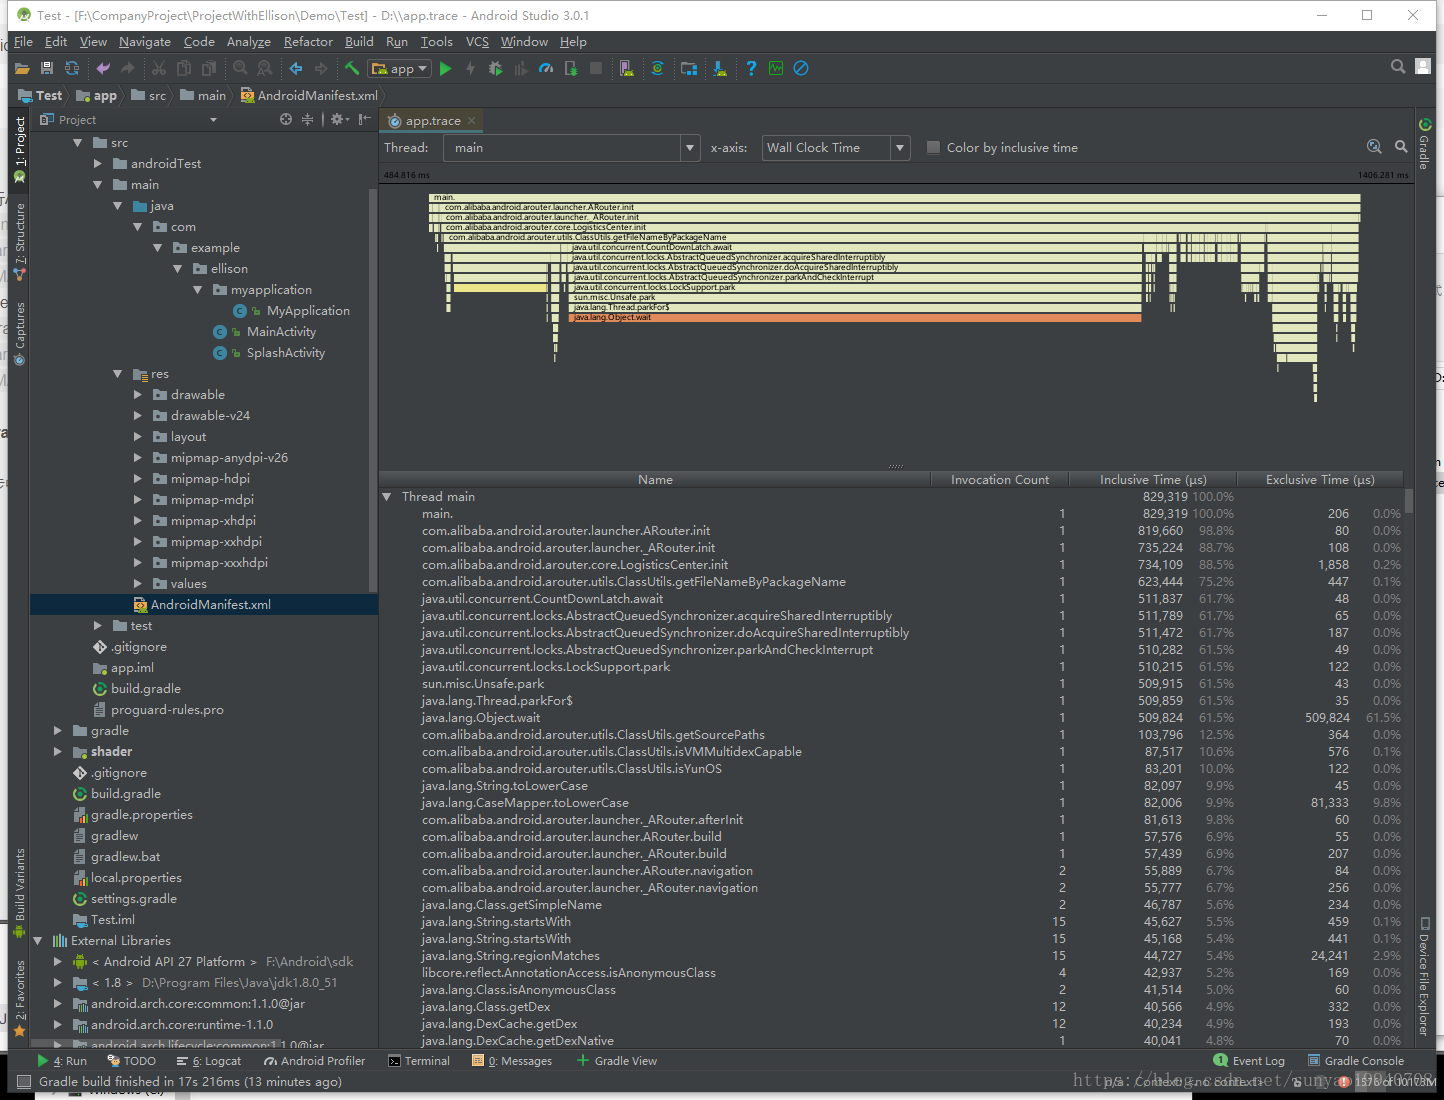Click the collapse all icon in Project panel
1444x1100 pixels.
308,119
